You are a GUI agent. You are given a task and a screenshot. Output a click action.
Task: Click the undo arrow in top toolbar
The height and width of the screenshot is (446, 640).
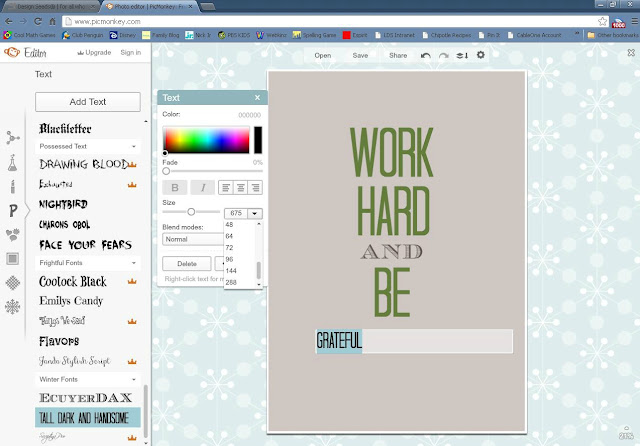click(426, 55)
